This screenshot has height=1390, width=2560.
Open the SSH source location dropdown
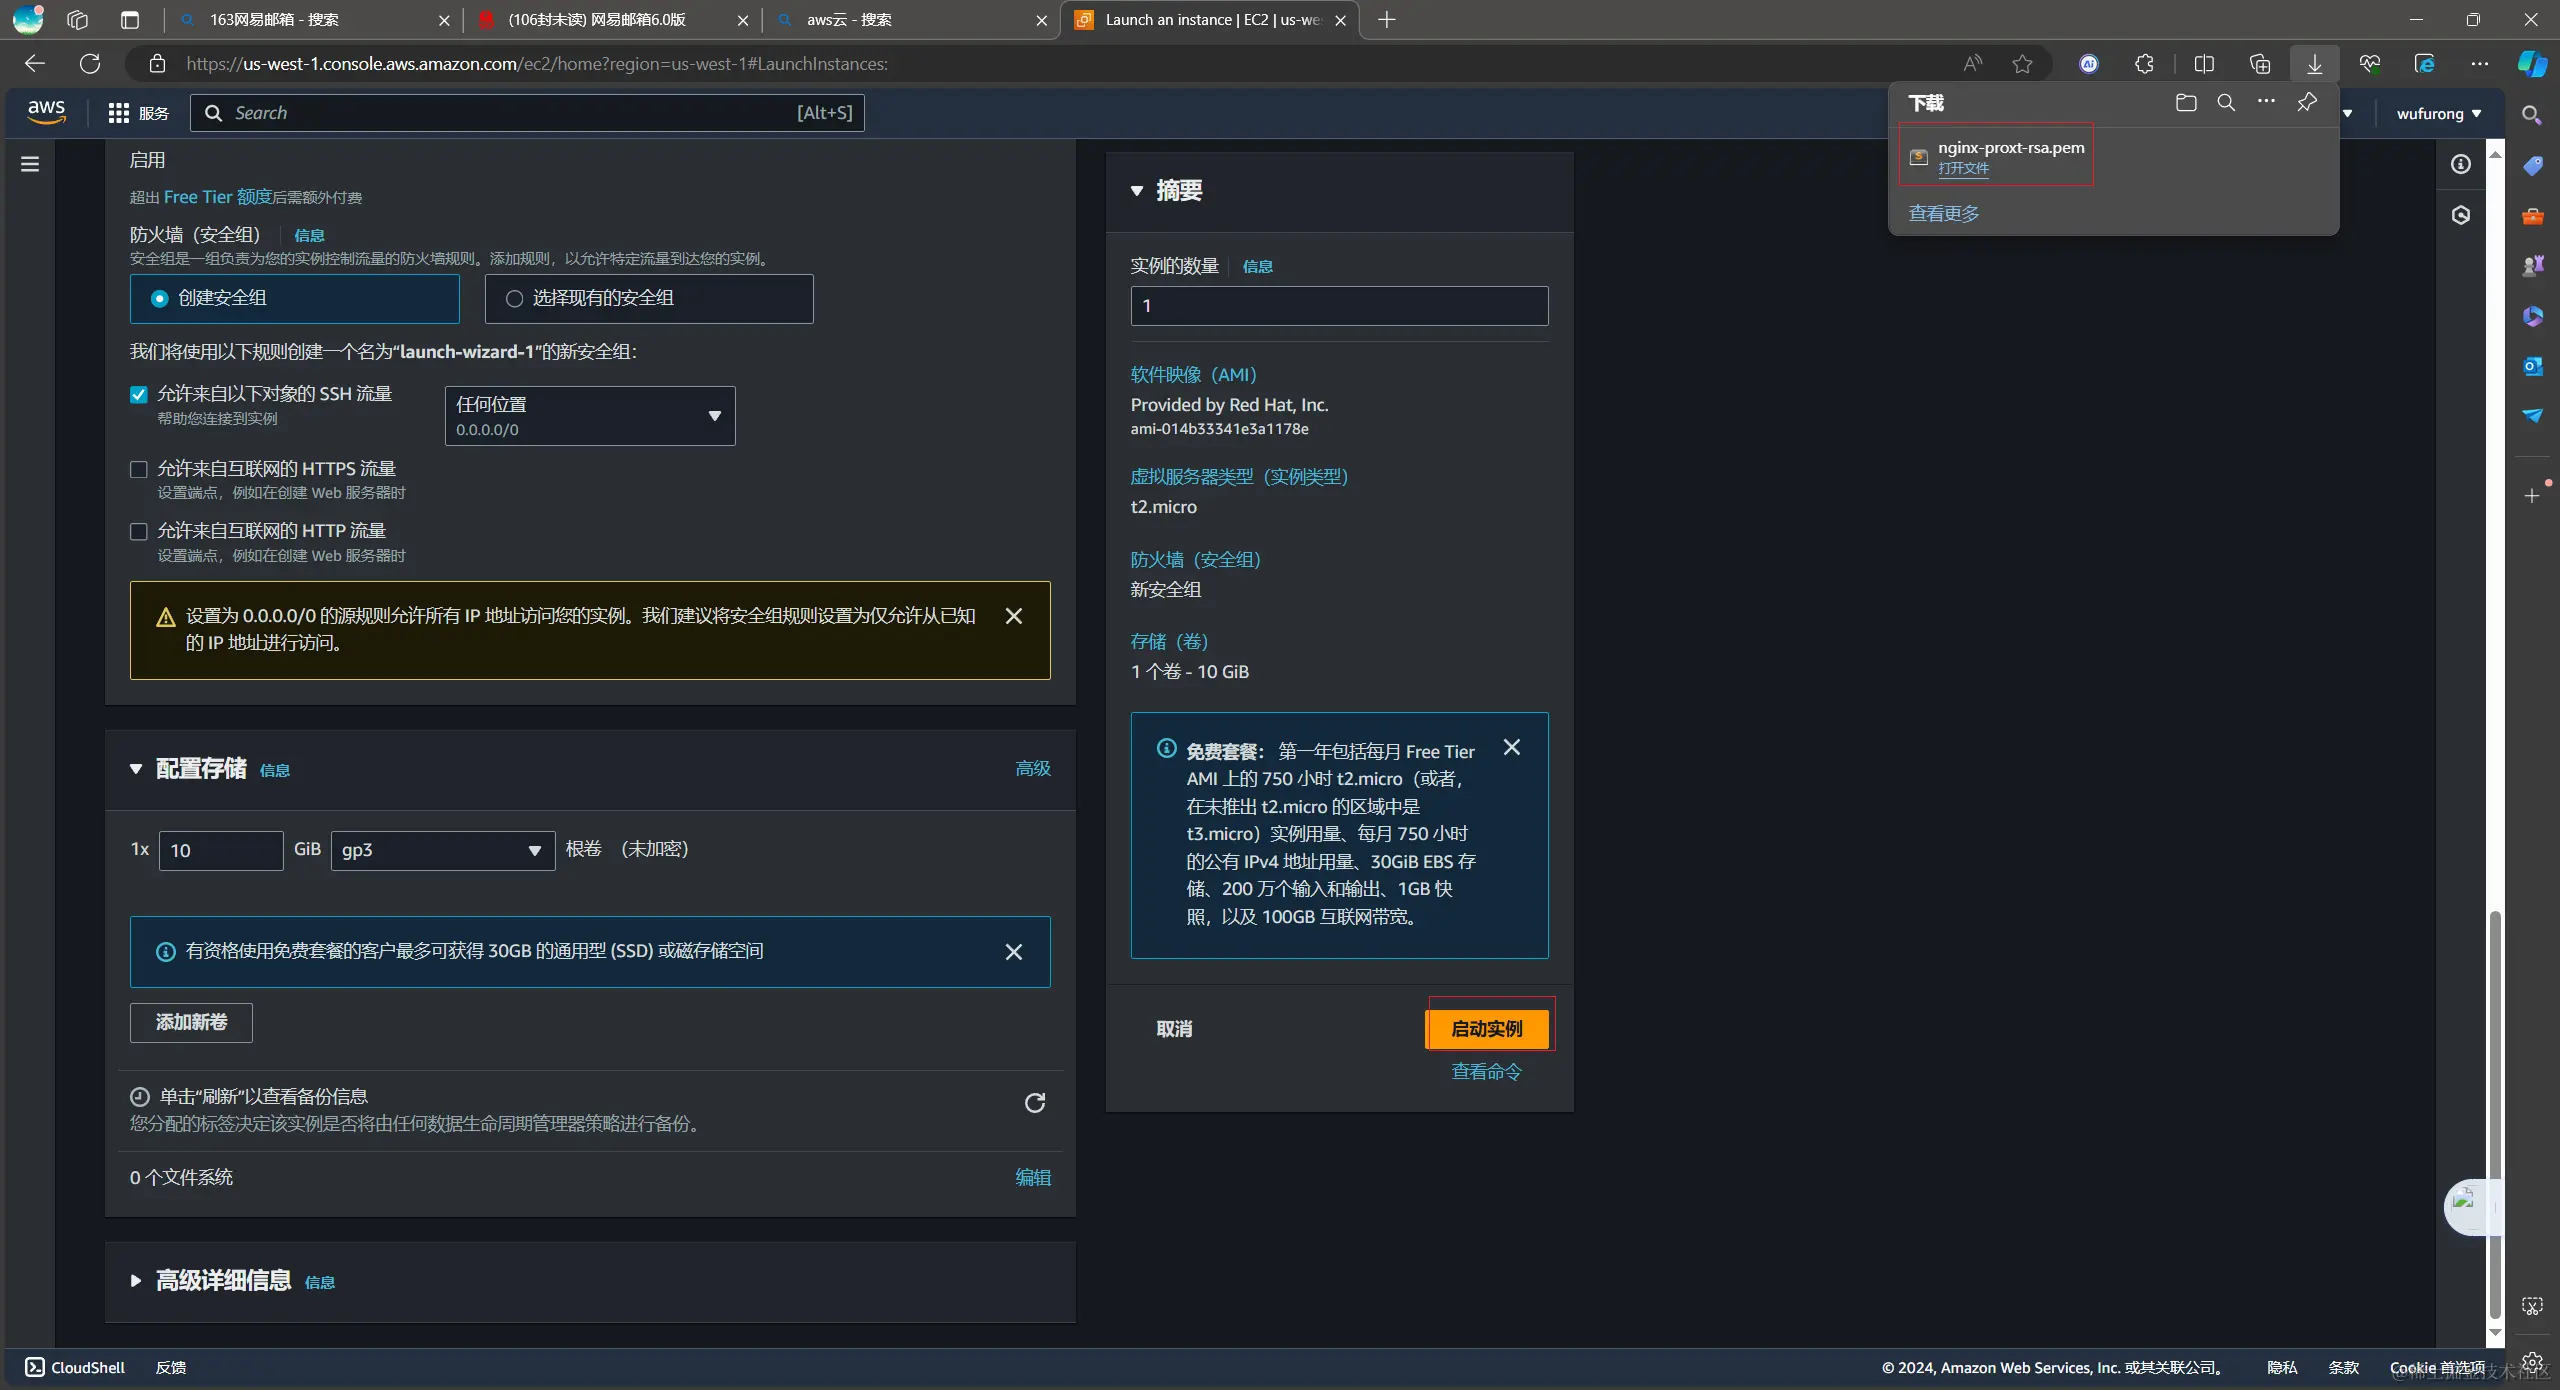590,416
